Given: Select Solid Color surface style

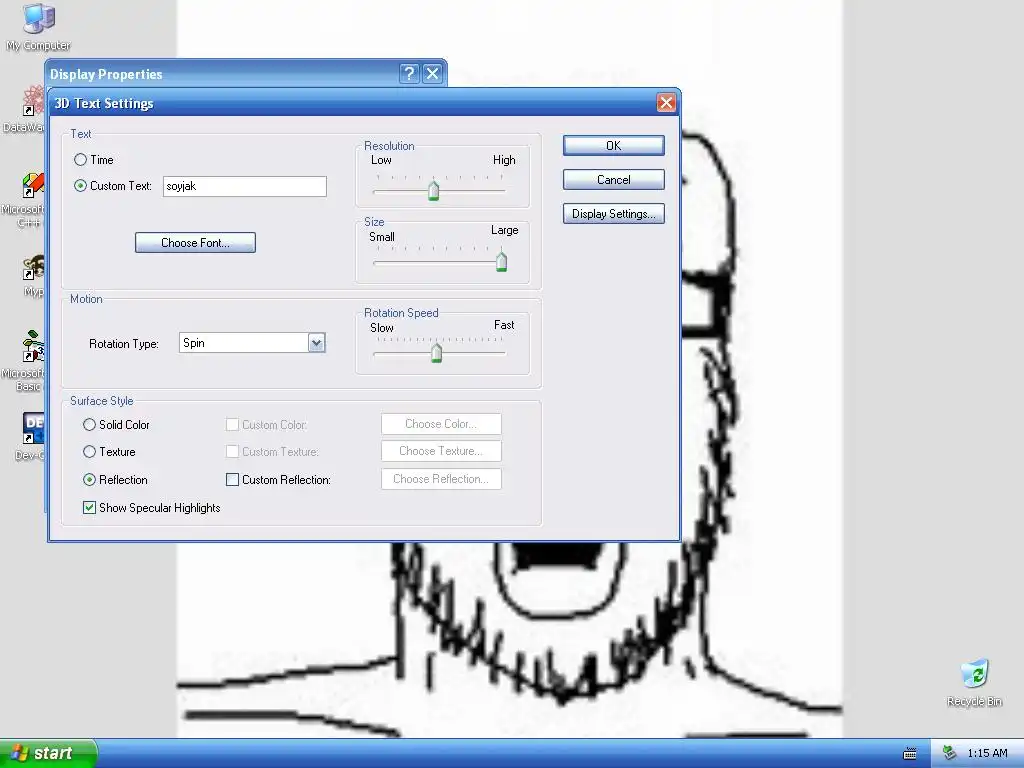Looking at the screenshot, I should (x=89, y=424).
